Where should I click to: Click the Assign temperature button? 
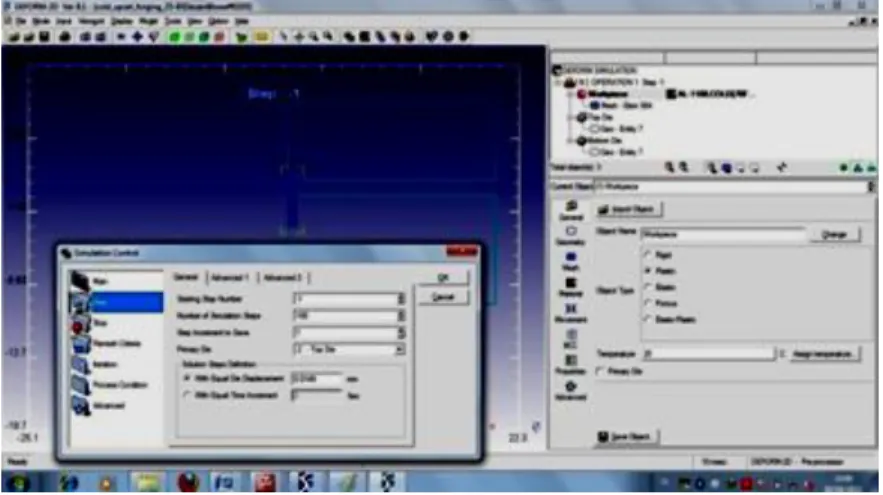point(824,354)
